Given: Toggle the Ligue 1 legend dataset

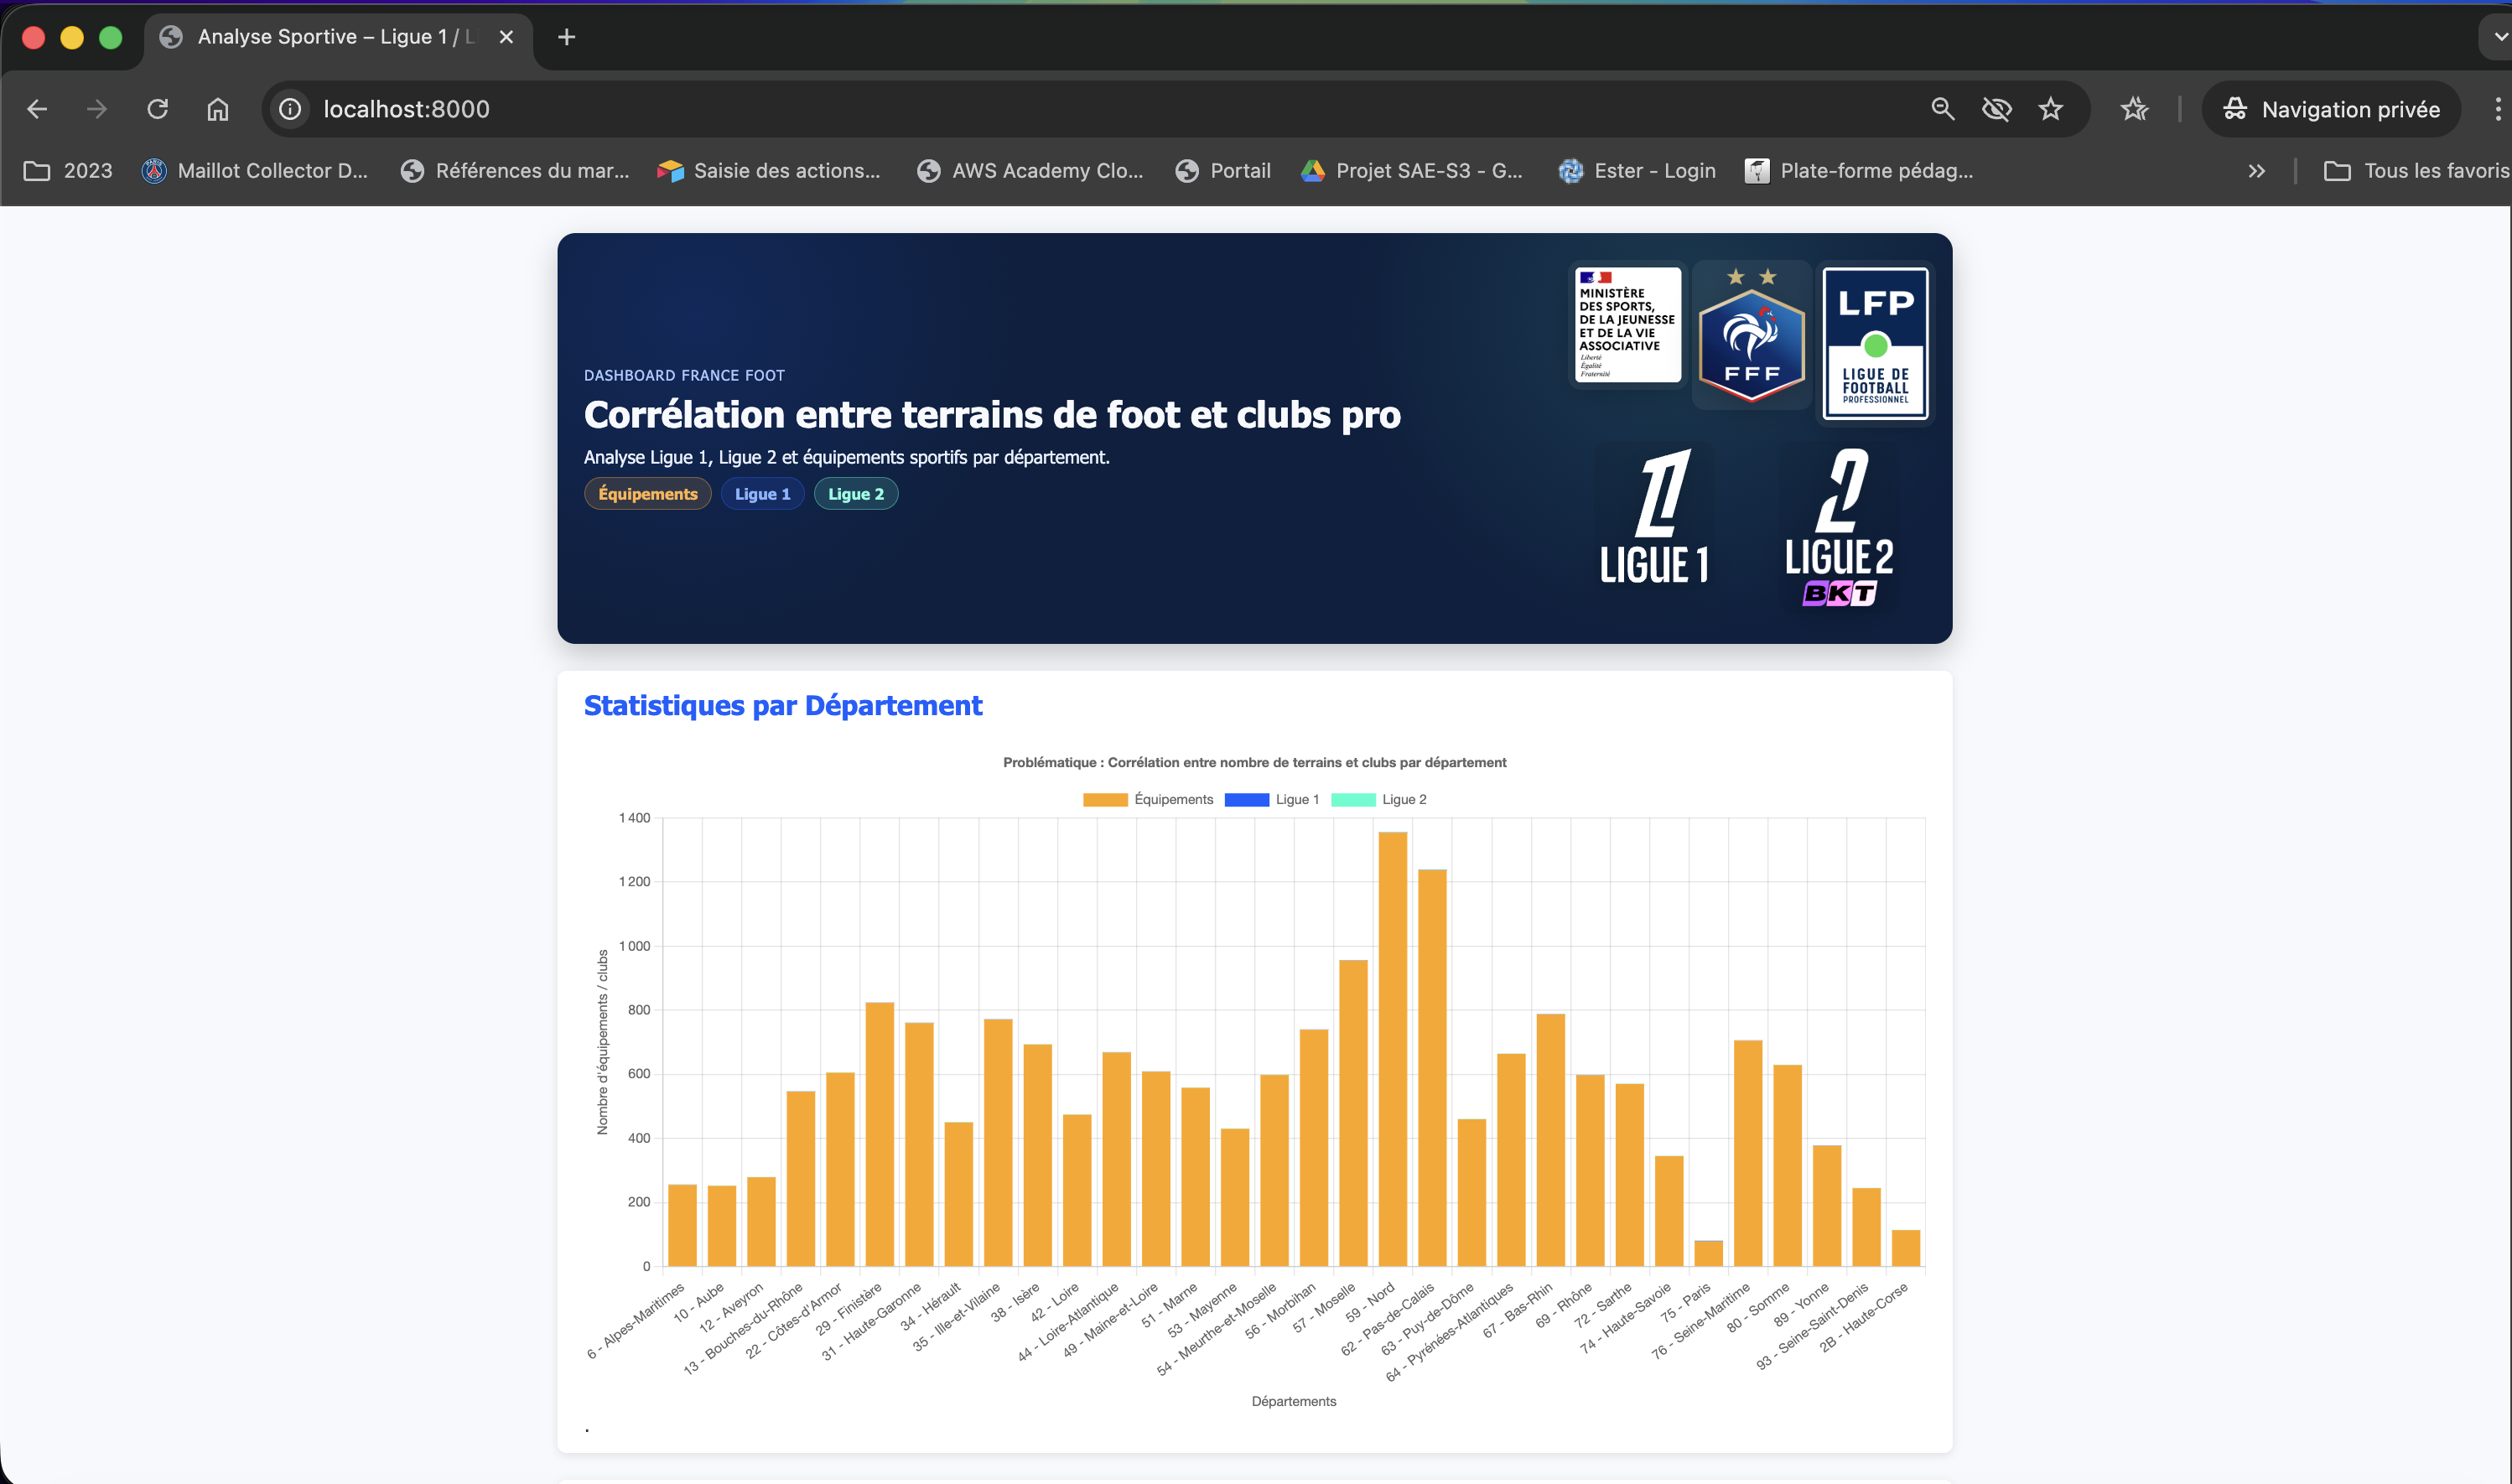Looking at the screenshot, I should [1272, 799].
